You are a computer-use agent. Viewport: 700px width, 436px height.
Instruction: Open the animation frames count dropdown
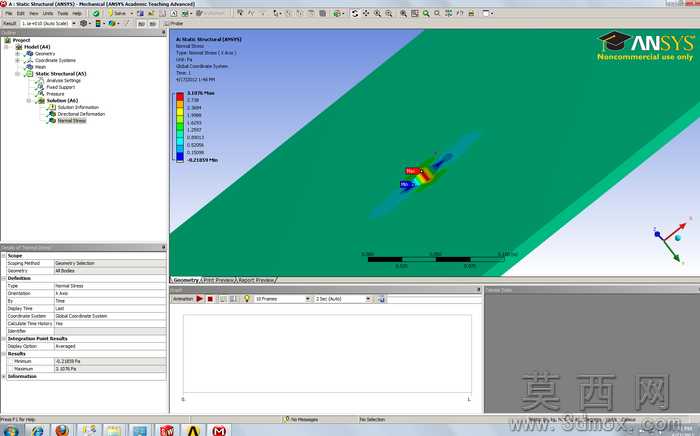click(308, 299)
